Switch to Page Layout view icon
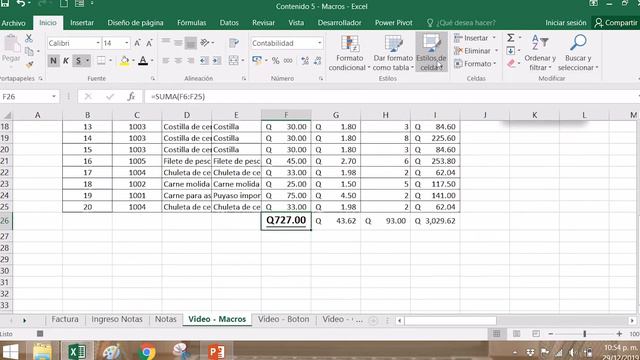The width and height of the screenshot is (640, 360). tap(516, 334)
